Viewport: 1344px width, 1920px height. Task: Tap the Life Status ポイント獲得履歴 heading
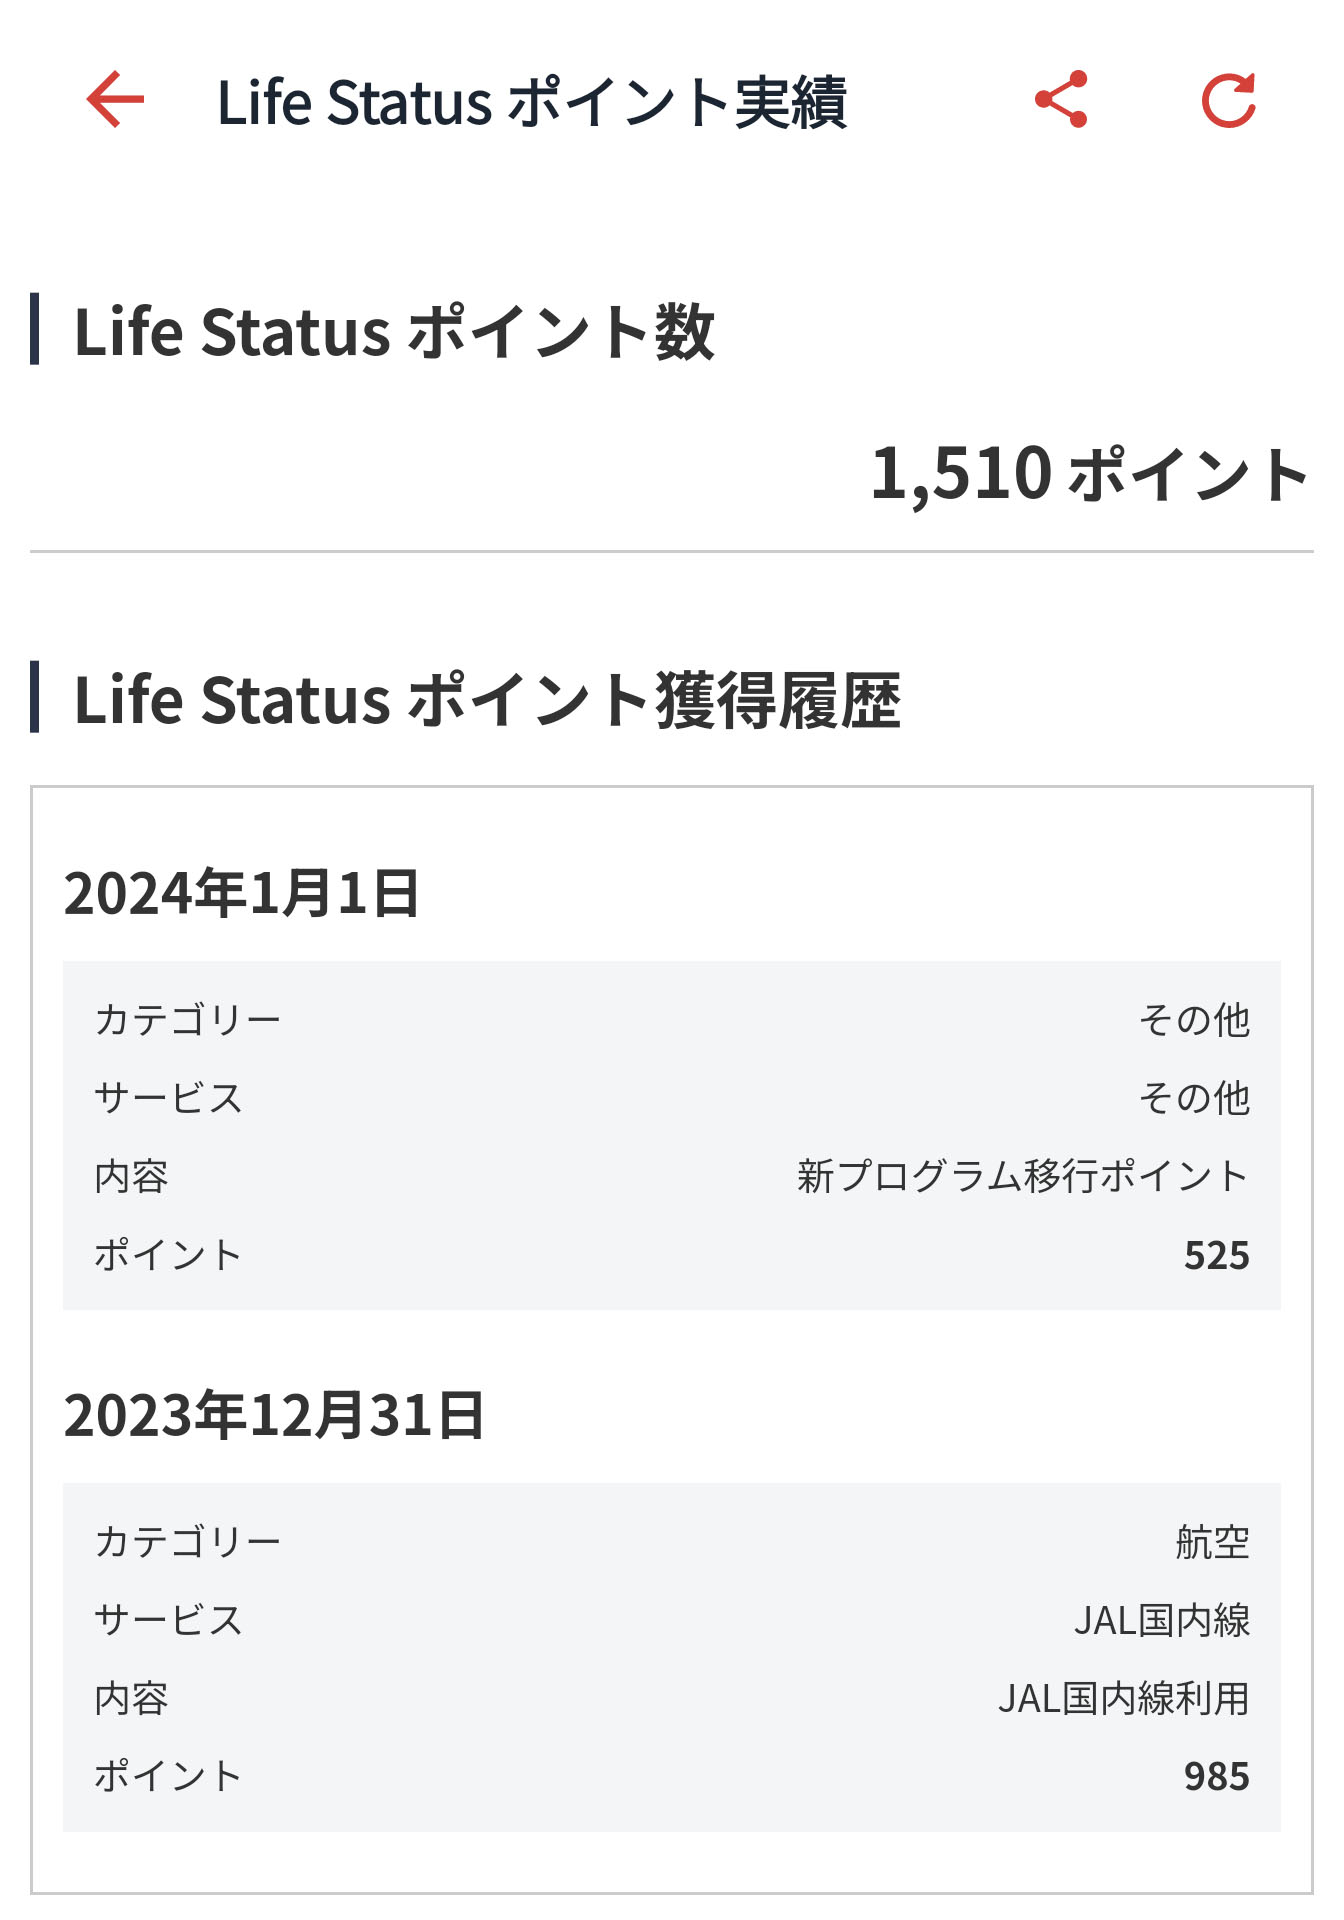pyautogui.click(x=487, y=699)
